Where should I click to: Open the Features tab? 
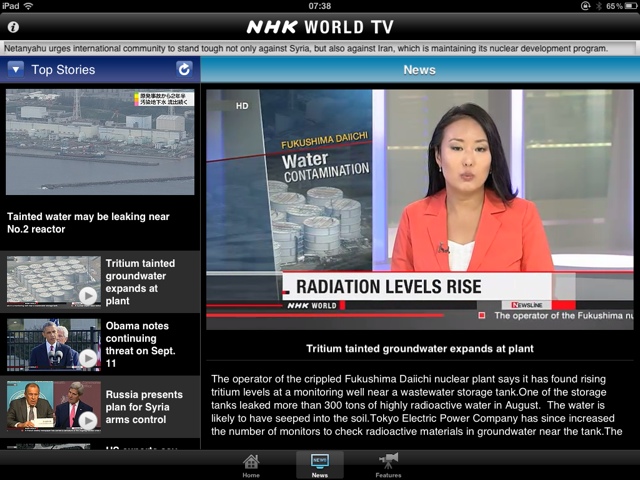click(x=388, y=466)
